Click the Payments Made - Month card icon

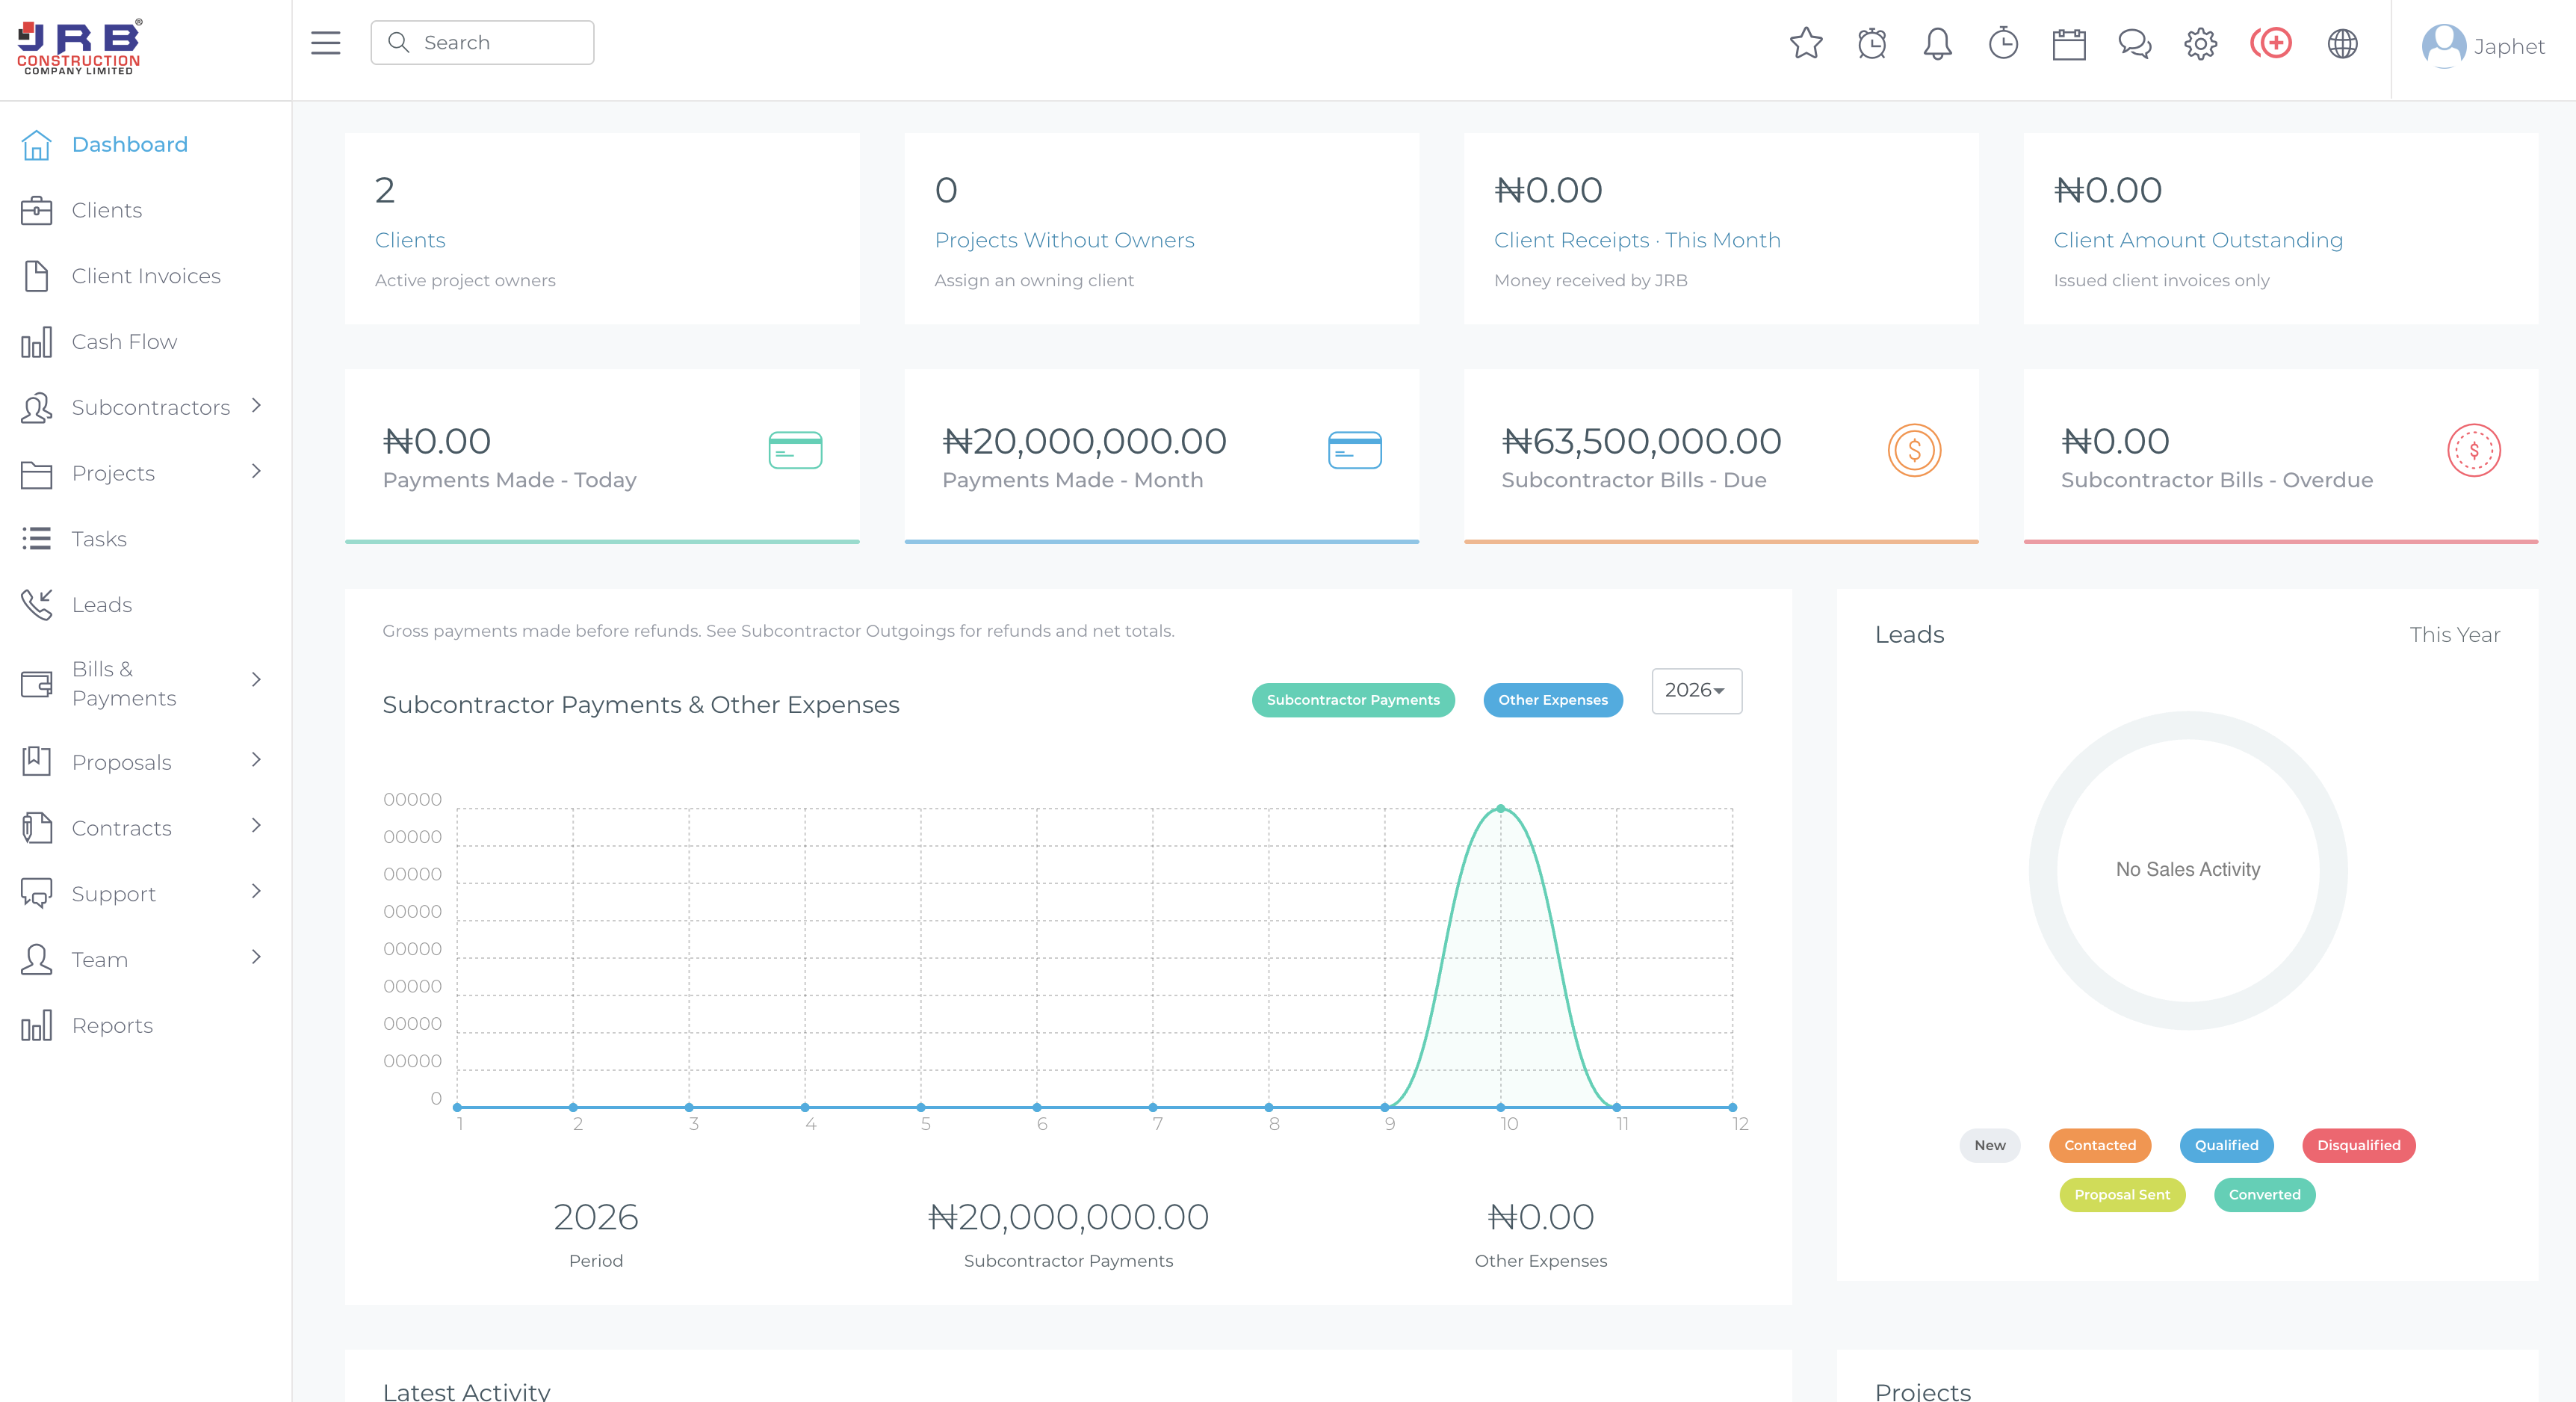pos(1355,450)
